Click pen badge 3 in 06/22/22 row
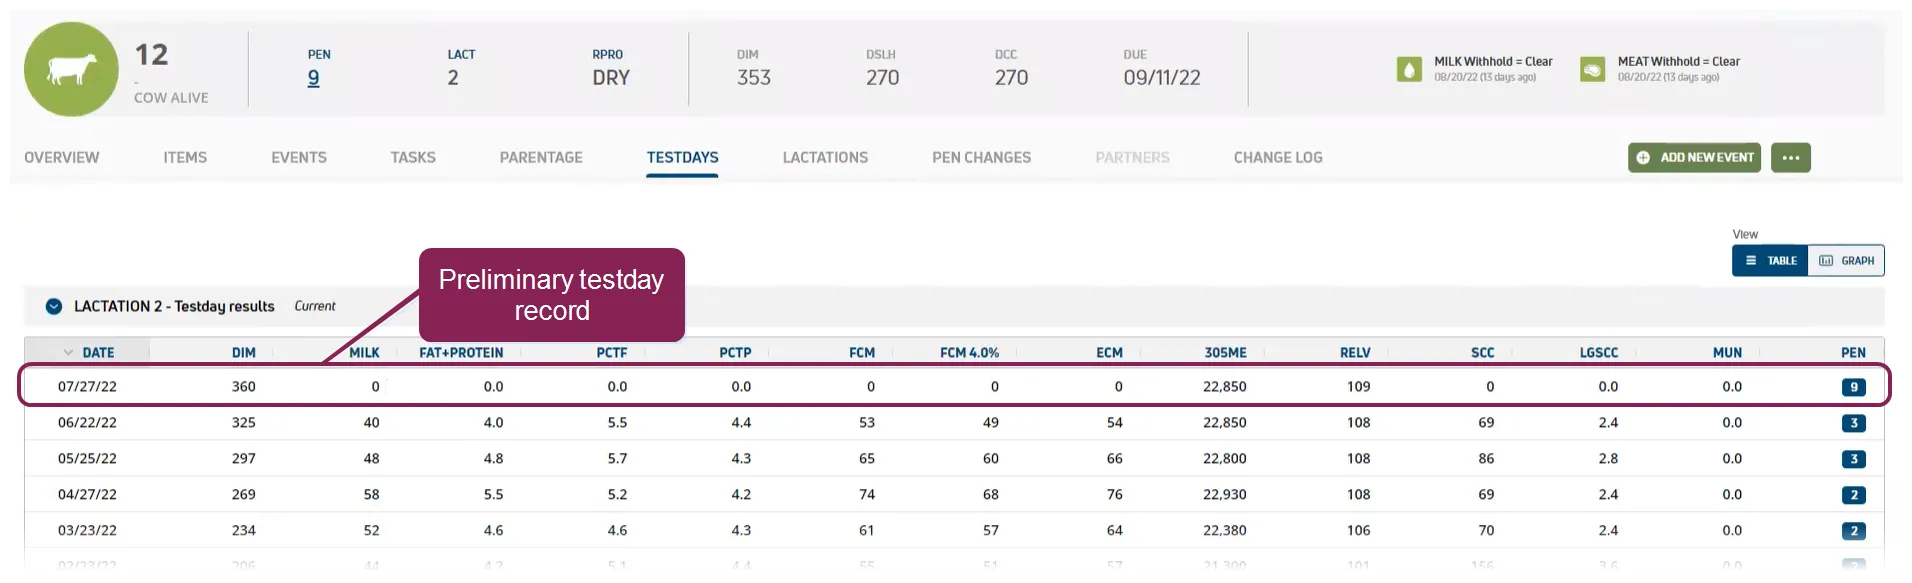 1853,423
